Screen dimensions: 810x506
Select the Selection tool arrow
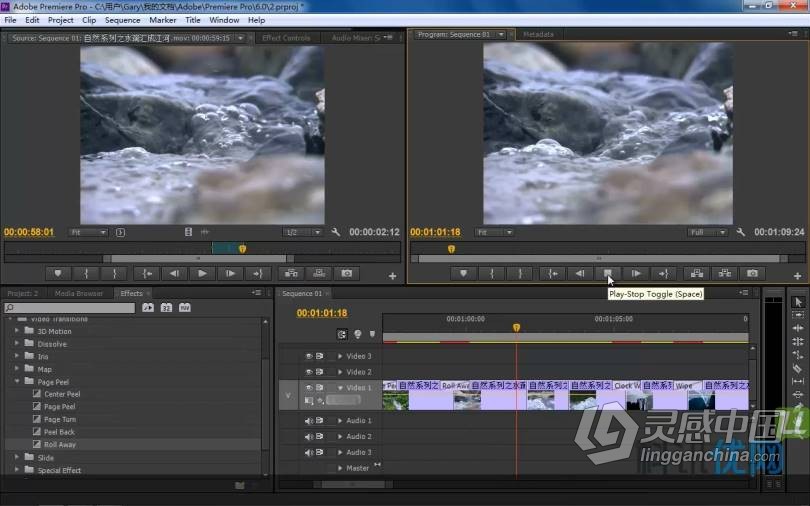click(x=798, y=302)
